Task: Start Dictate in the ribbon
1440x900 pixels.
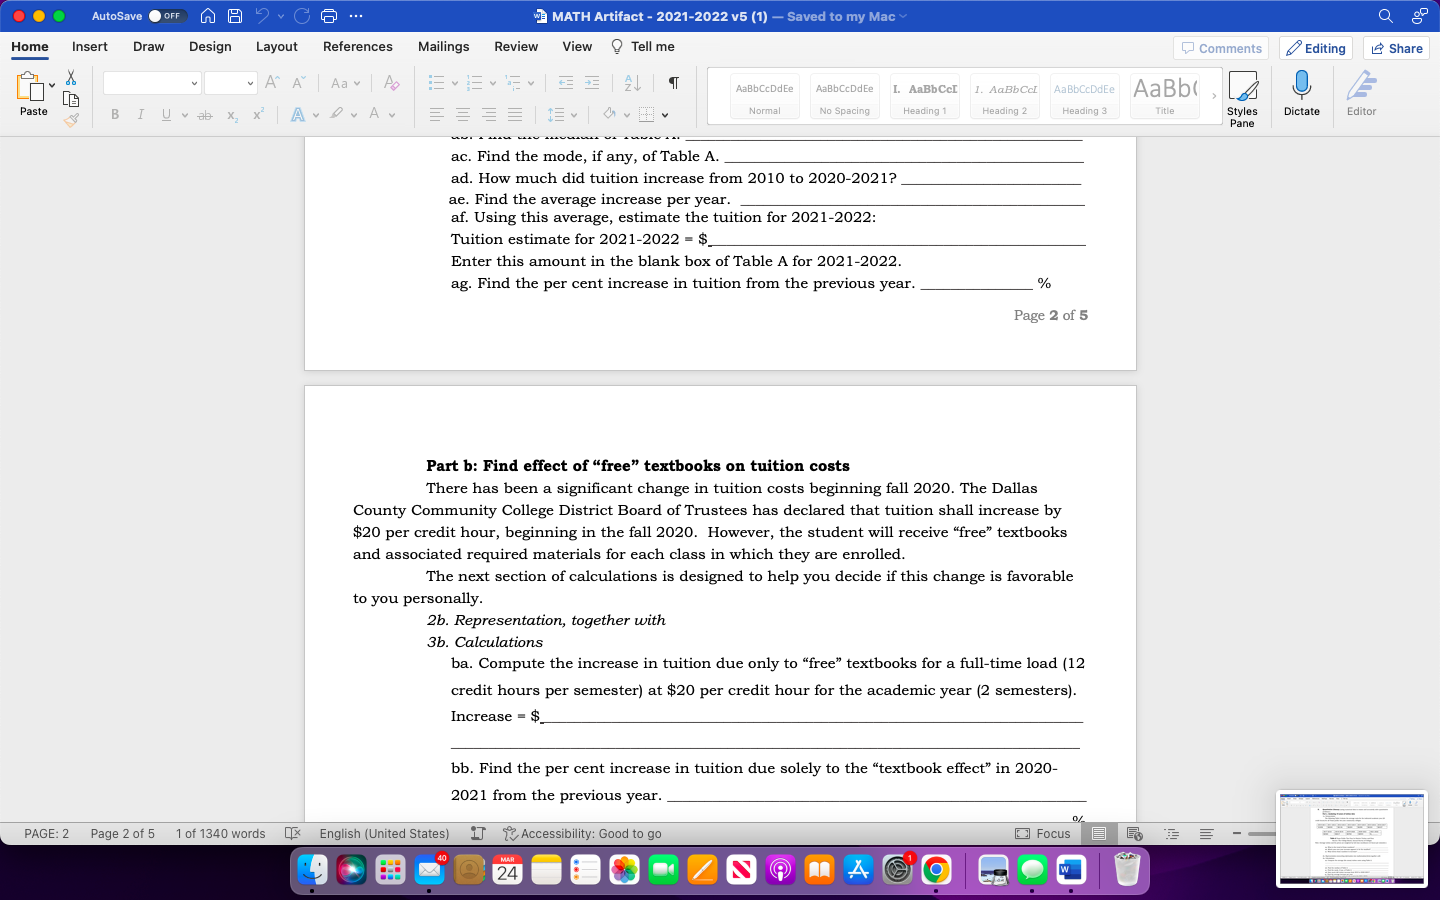Action: 1302,90
